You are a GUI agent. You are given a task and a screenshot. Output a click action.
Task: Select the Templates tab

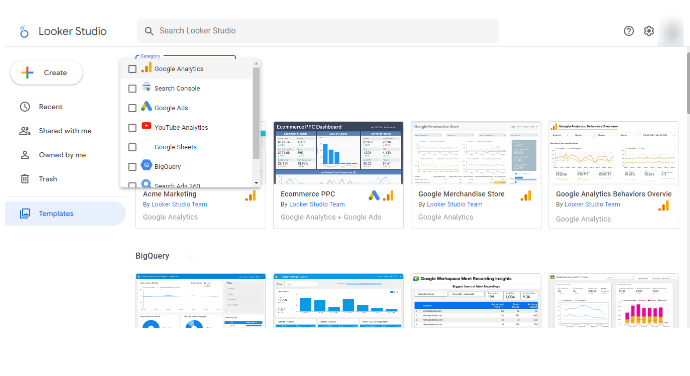65,214
